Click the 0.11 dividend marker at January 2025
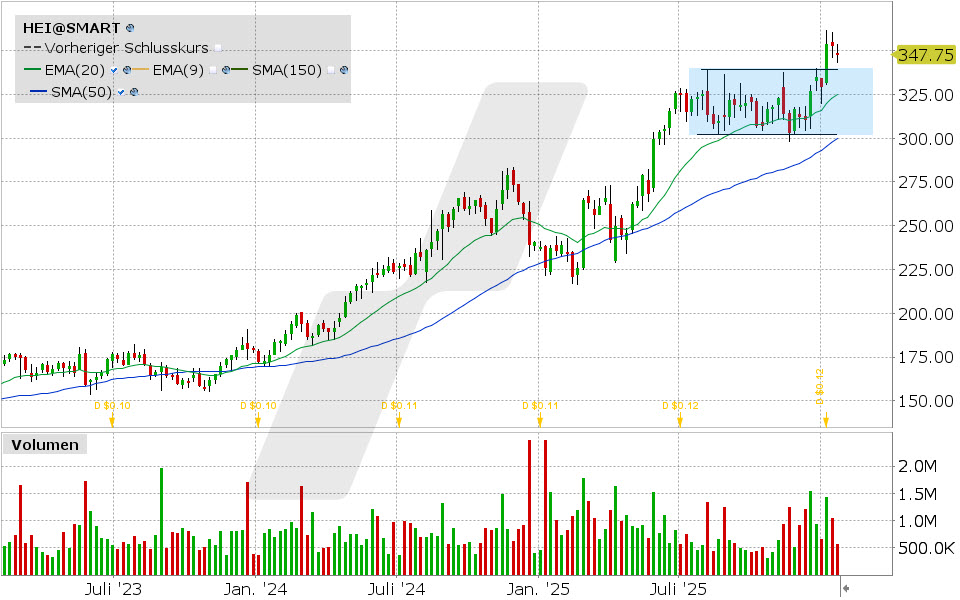This screenshot has height=600, width=960. point(540,420)
